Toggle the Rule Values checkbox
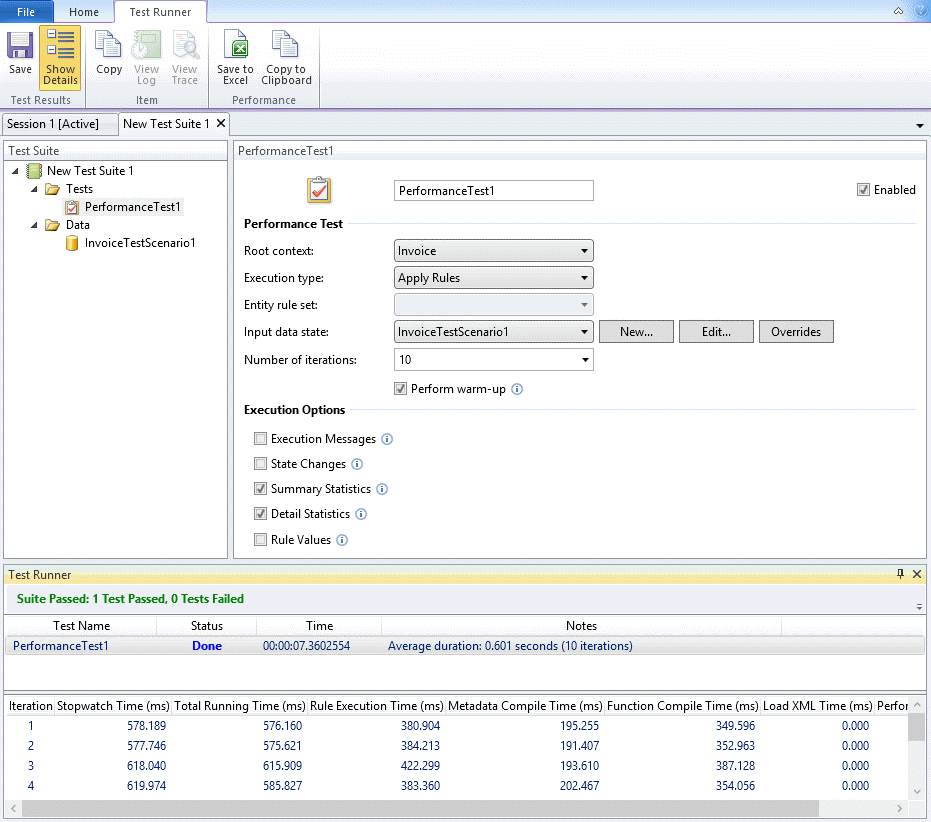Screen dimensions: 931x822 coord(261,540)
